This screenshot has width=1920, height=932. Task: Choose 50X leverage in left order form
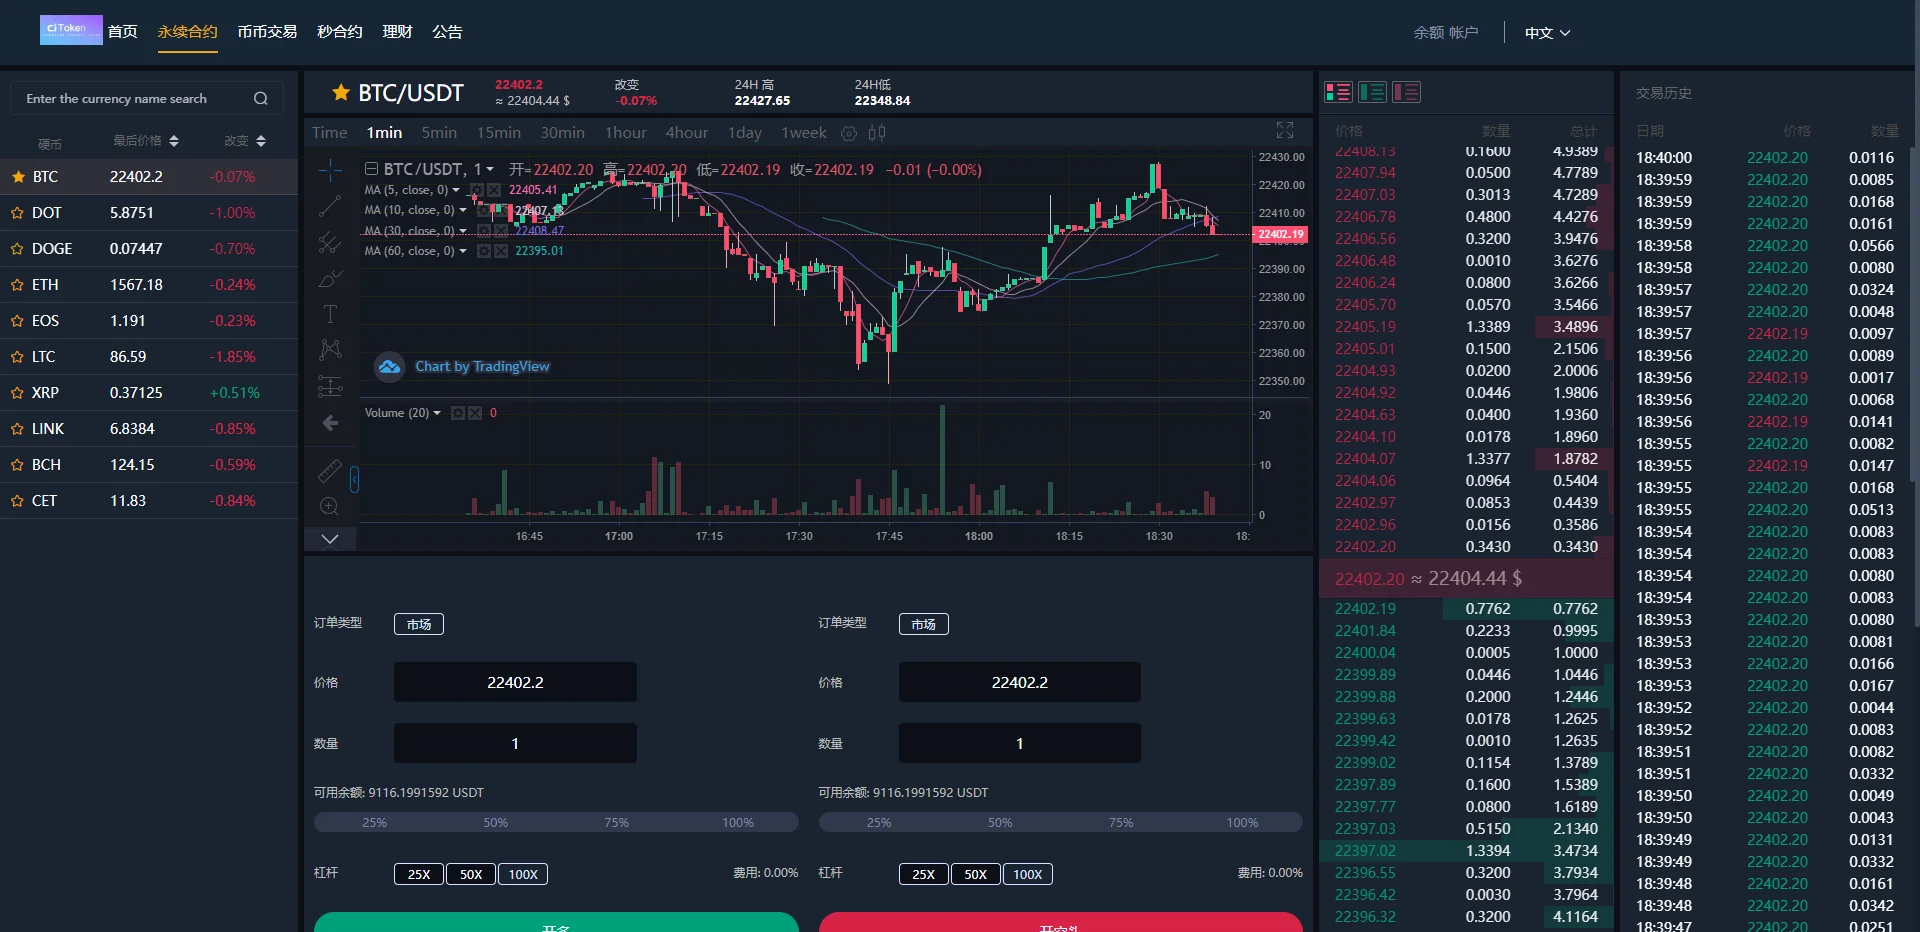[471, 874]
